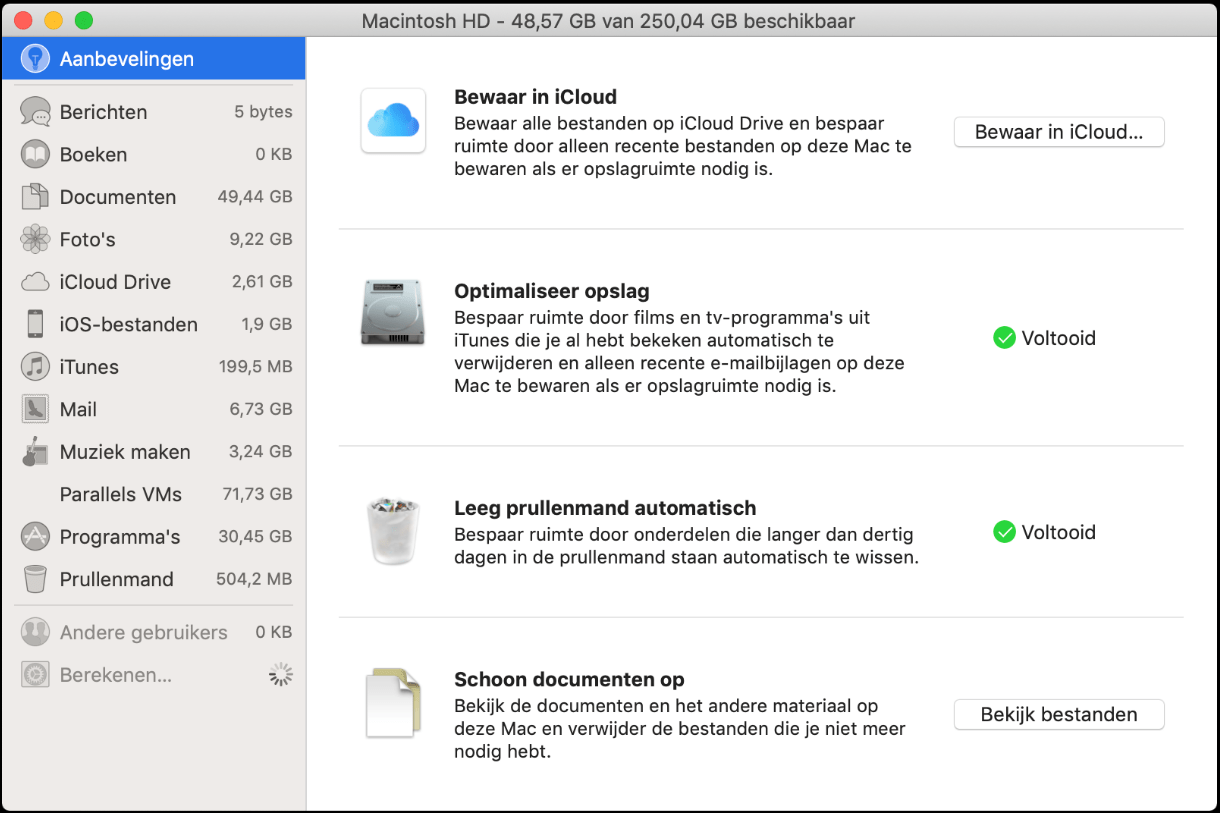Close the storage window with red button
Screen dimensions: 1220x813
pos(24,20)
